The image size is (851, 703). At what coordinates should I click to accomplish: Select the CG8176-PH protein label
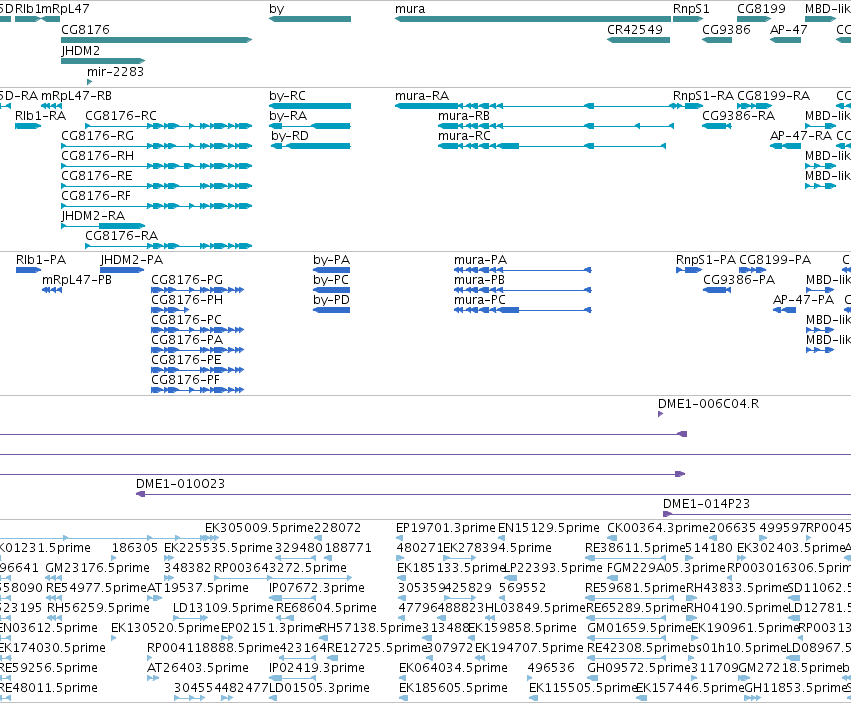pyautogui.click(x=187, y=300)
